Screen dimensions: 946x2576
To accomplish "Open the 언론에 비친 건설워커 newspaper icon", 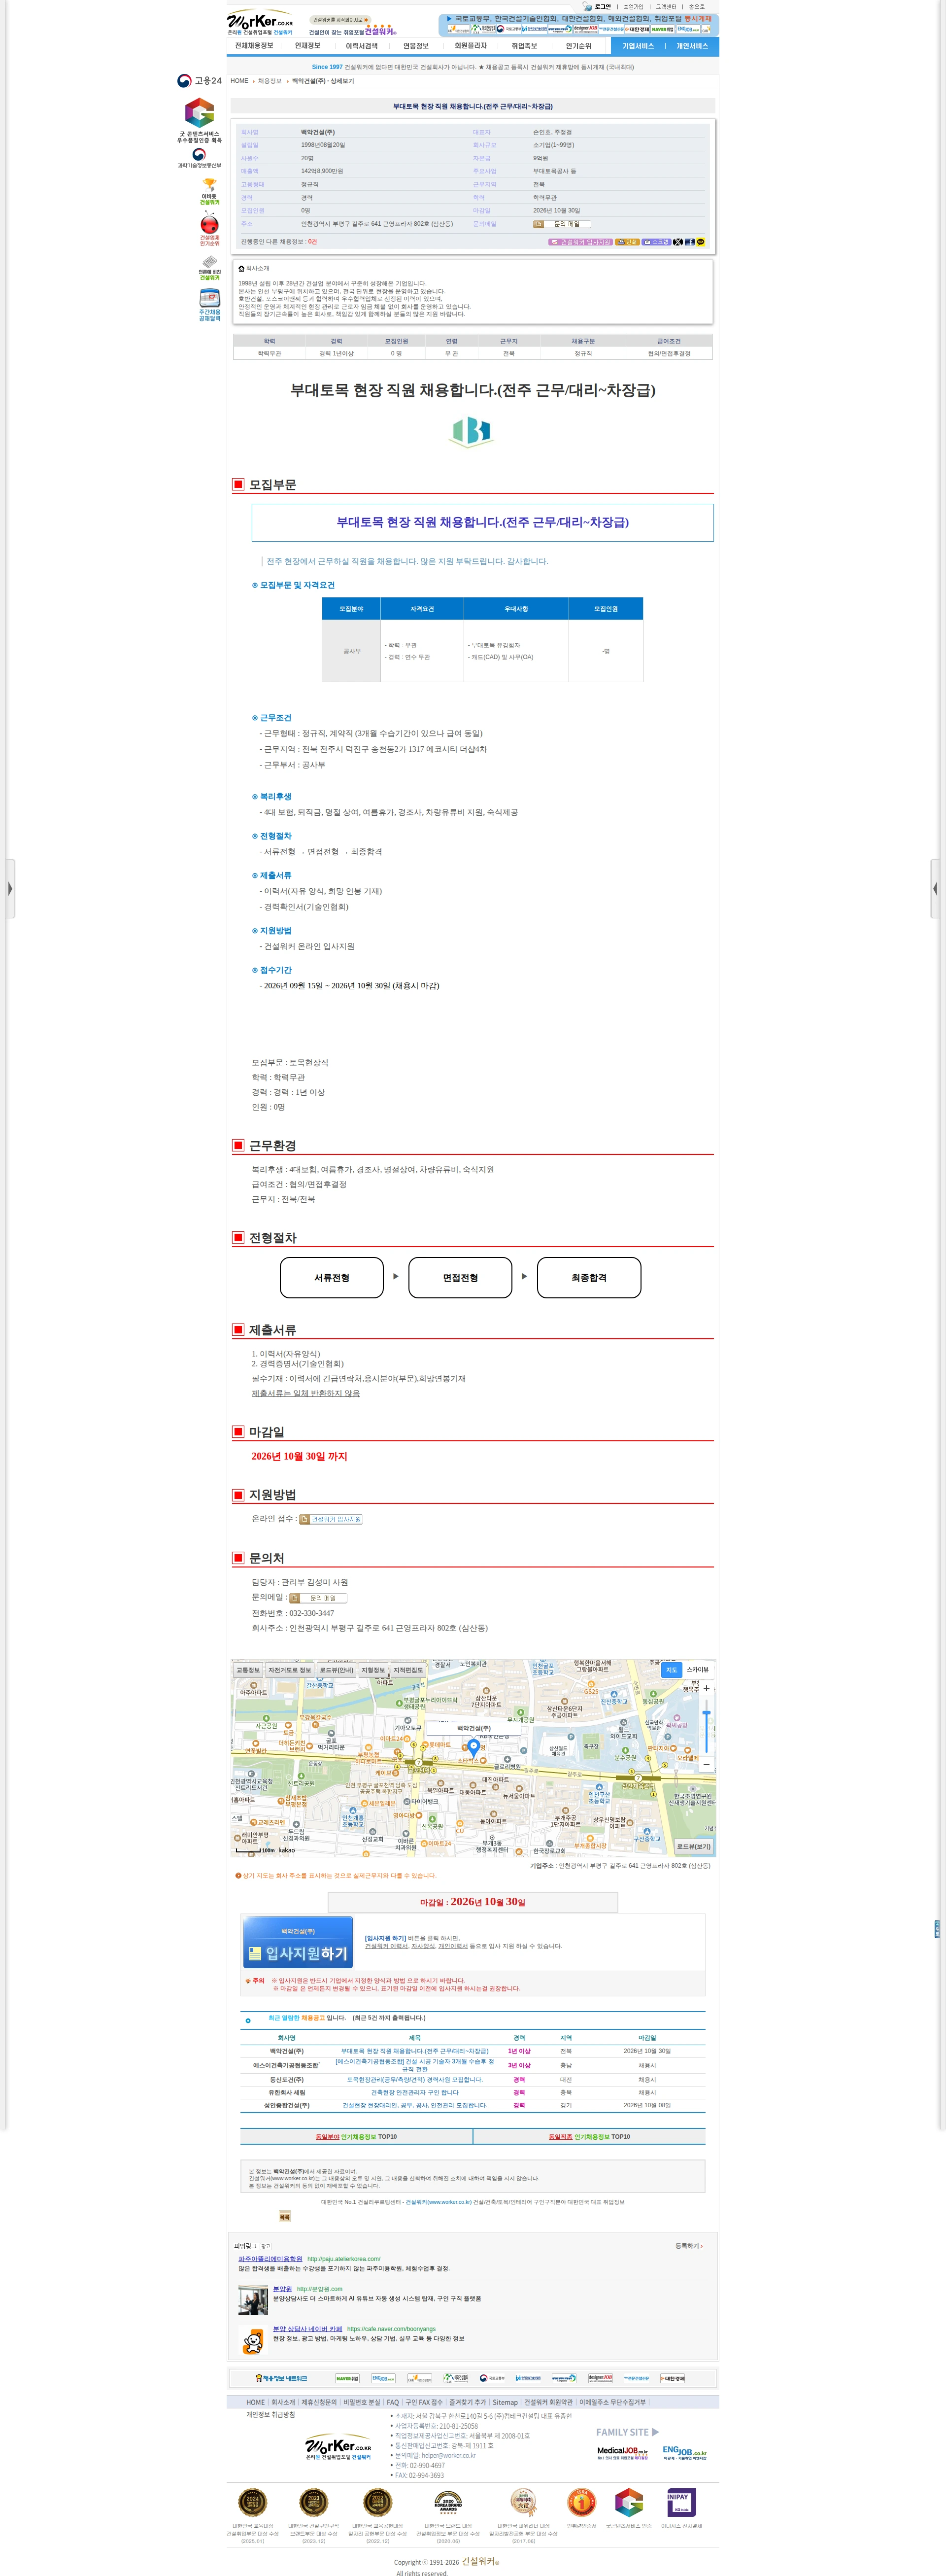I will coord(209,268).
